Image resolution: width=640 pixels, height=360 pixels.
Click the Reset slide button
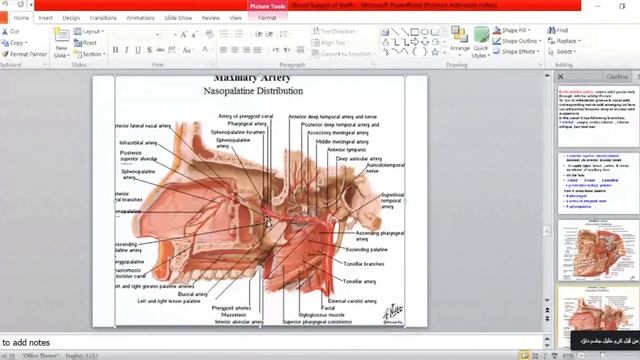[x=85, y=43]
